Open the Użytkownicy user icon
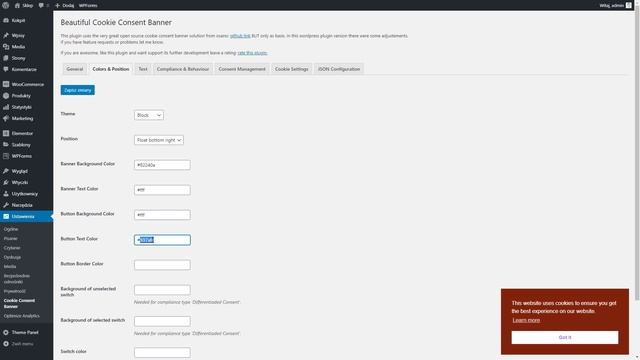 tap(6, 194)
